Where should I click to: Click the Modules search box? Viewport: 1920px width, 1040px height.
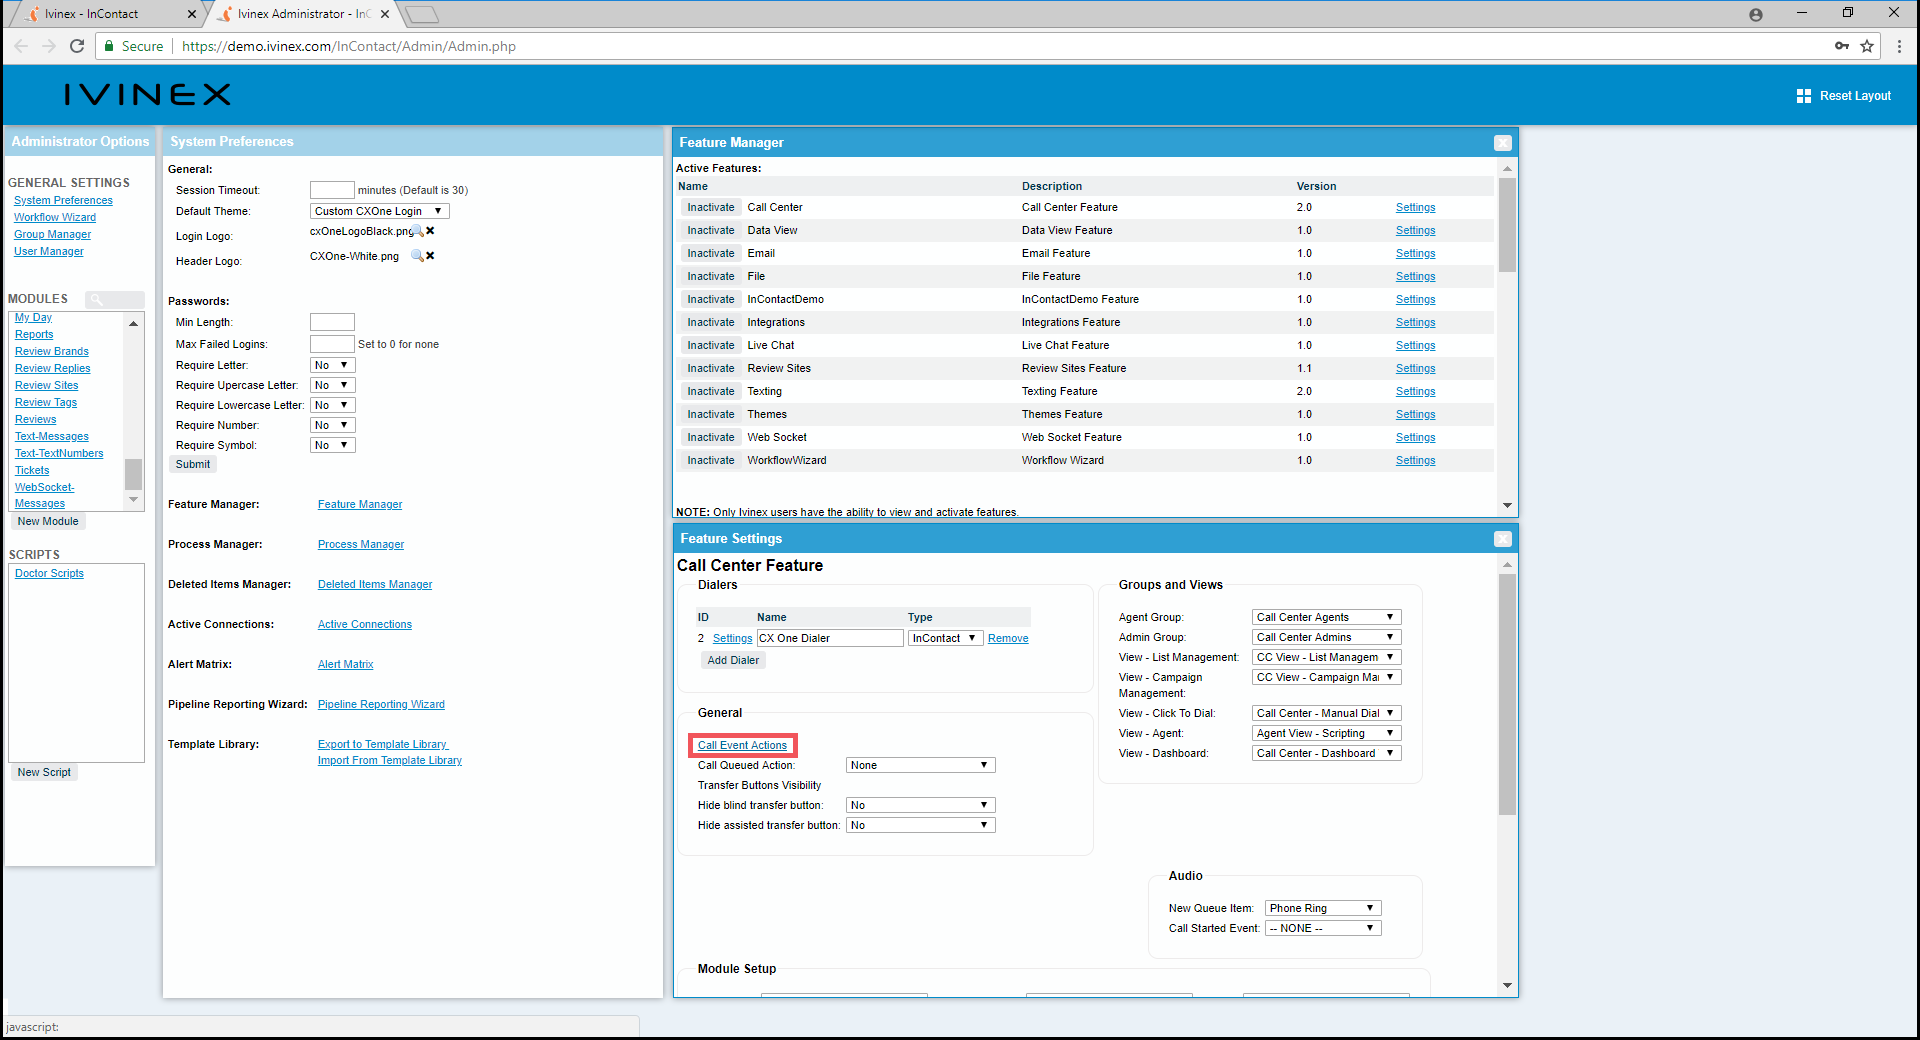115,299
